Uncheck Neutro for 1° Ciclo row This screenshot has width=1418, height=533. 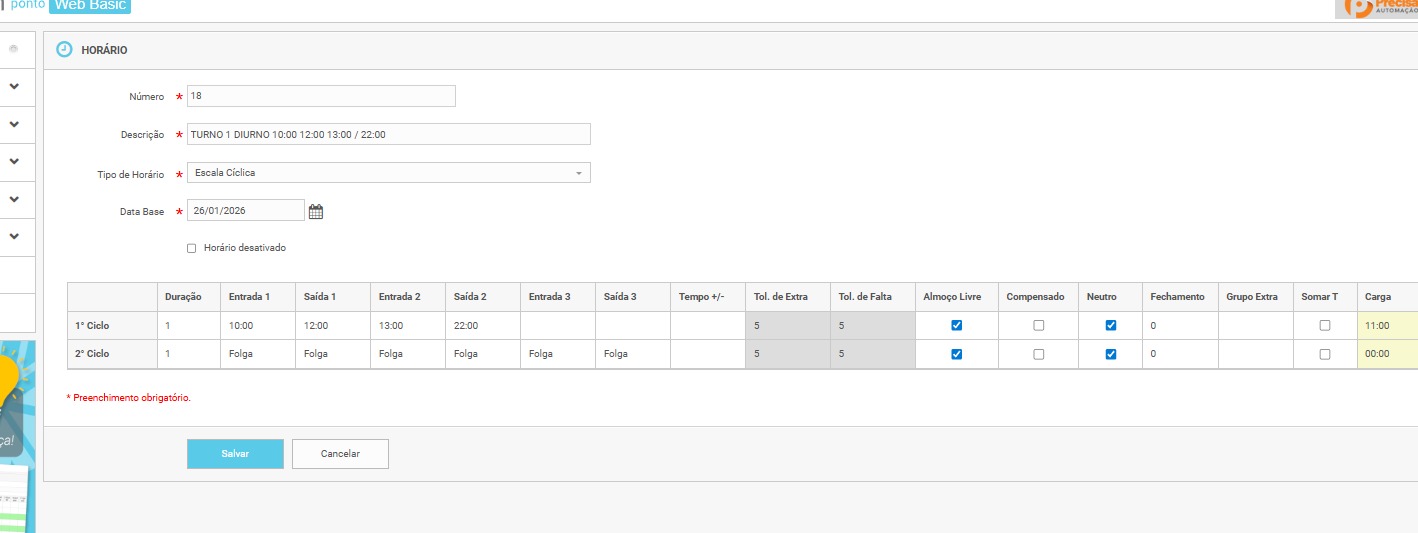coord(1110,325)
